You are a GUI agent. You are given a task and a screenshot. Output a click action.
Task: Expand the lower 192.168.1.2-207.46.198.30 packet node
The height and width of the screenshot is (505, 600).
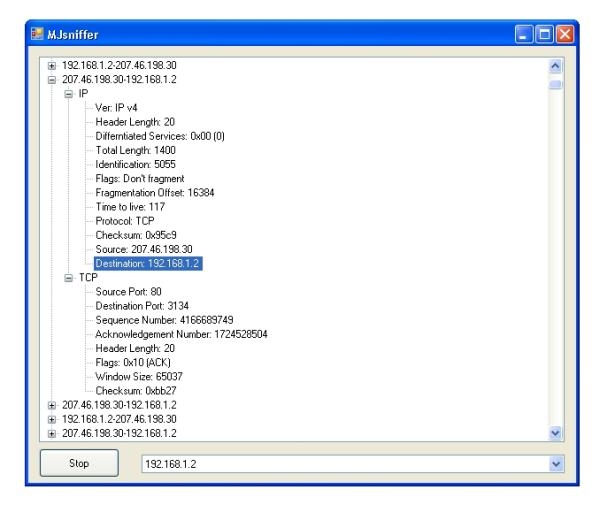point(52,419)
